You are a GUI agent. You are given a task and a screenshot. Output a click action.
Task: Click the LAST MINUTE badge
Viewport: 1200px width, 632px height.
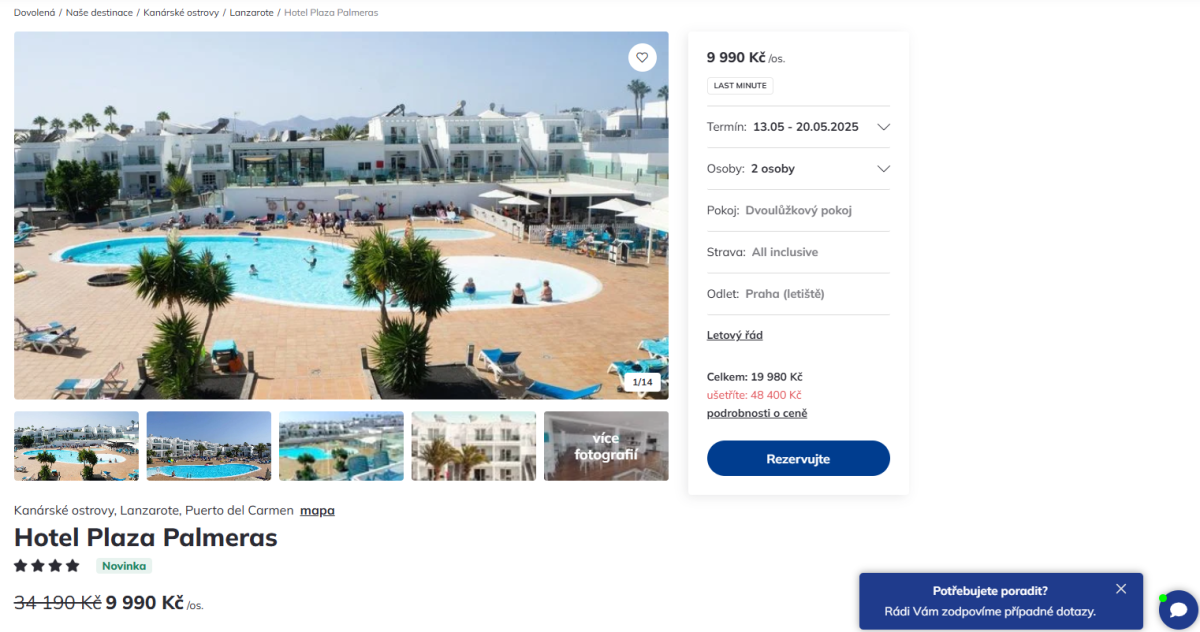(740, 86)
